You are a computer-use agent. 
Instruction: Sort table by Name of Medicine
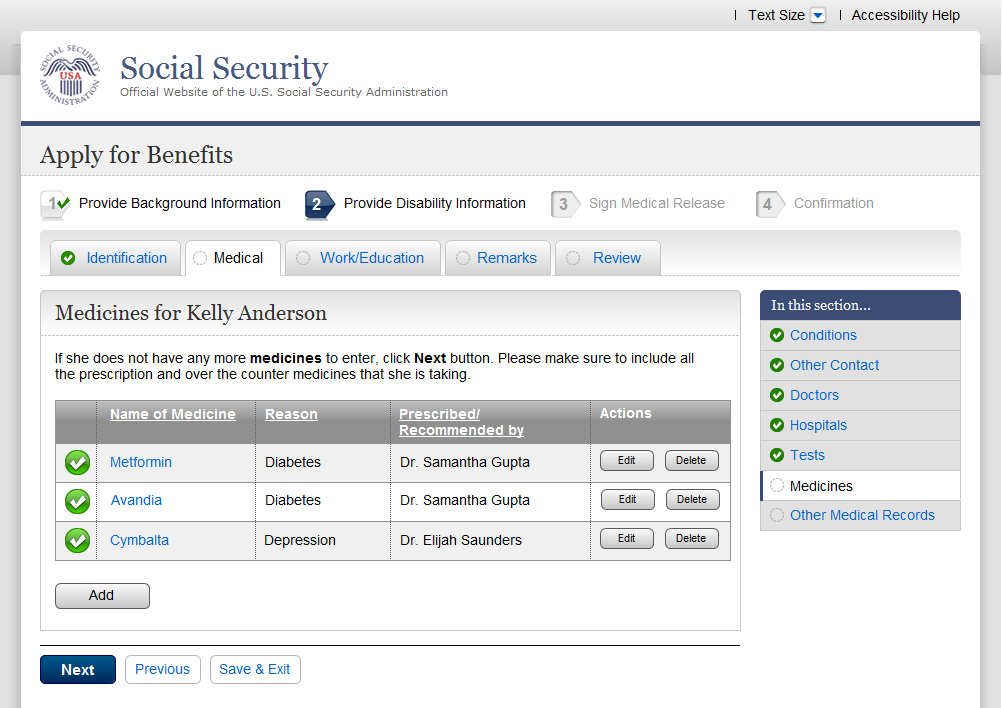(173, 414)
